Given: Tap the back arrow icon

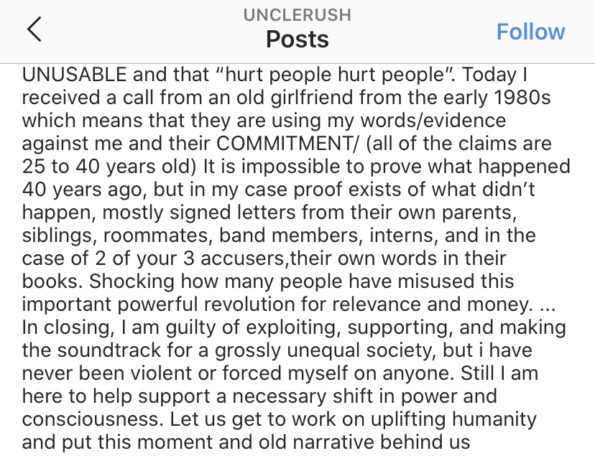Looking at the screenshot, I should point(34,29).
